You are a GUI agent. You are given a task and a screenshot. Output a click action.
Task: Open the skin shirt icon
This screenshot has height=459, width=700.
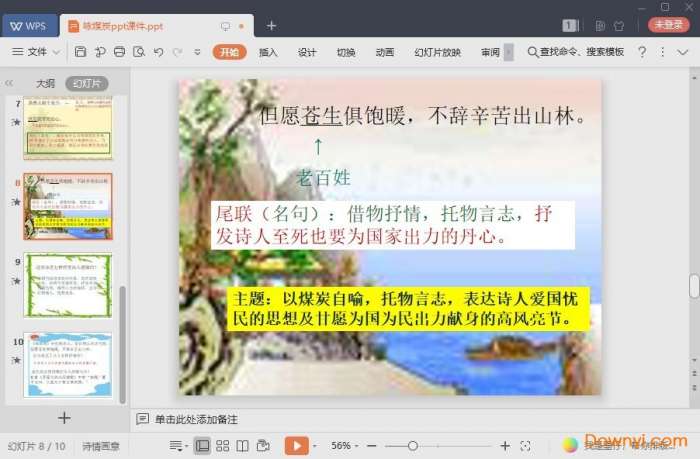pyautogui.click(x=619, y=26)
